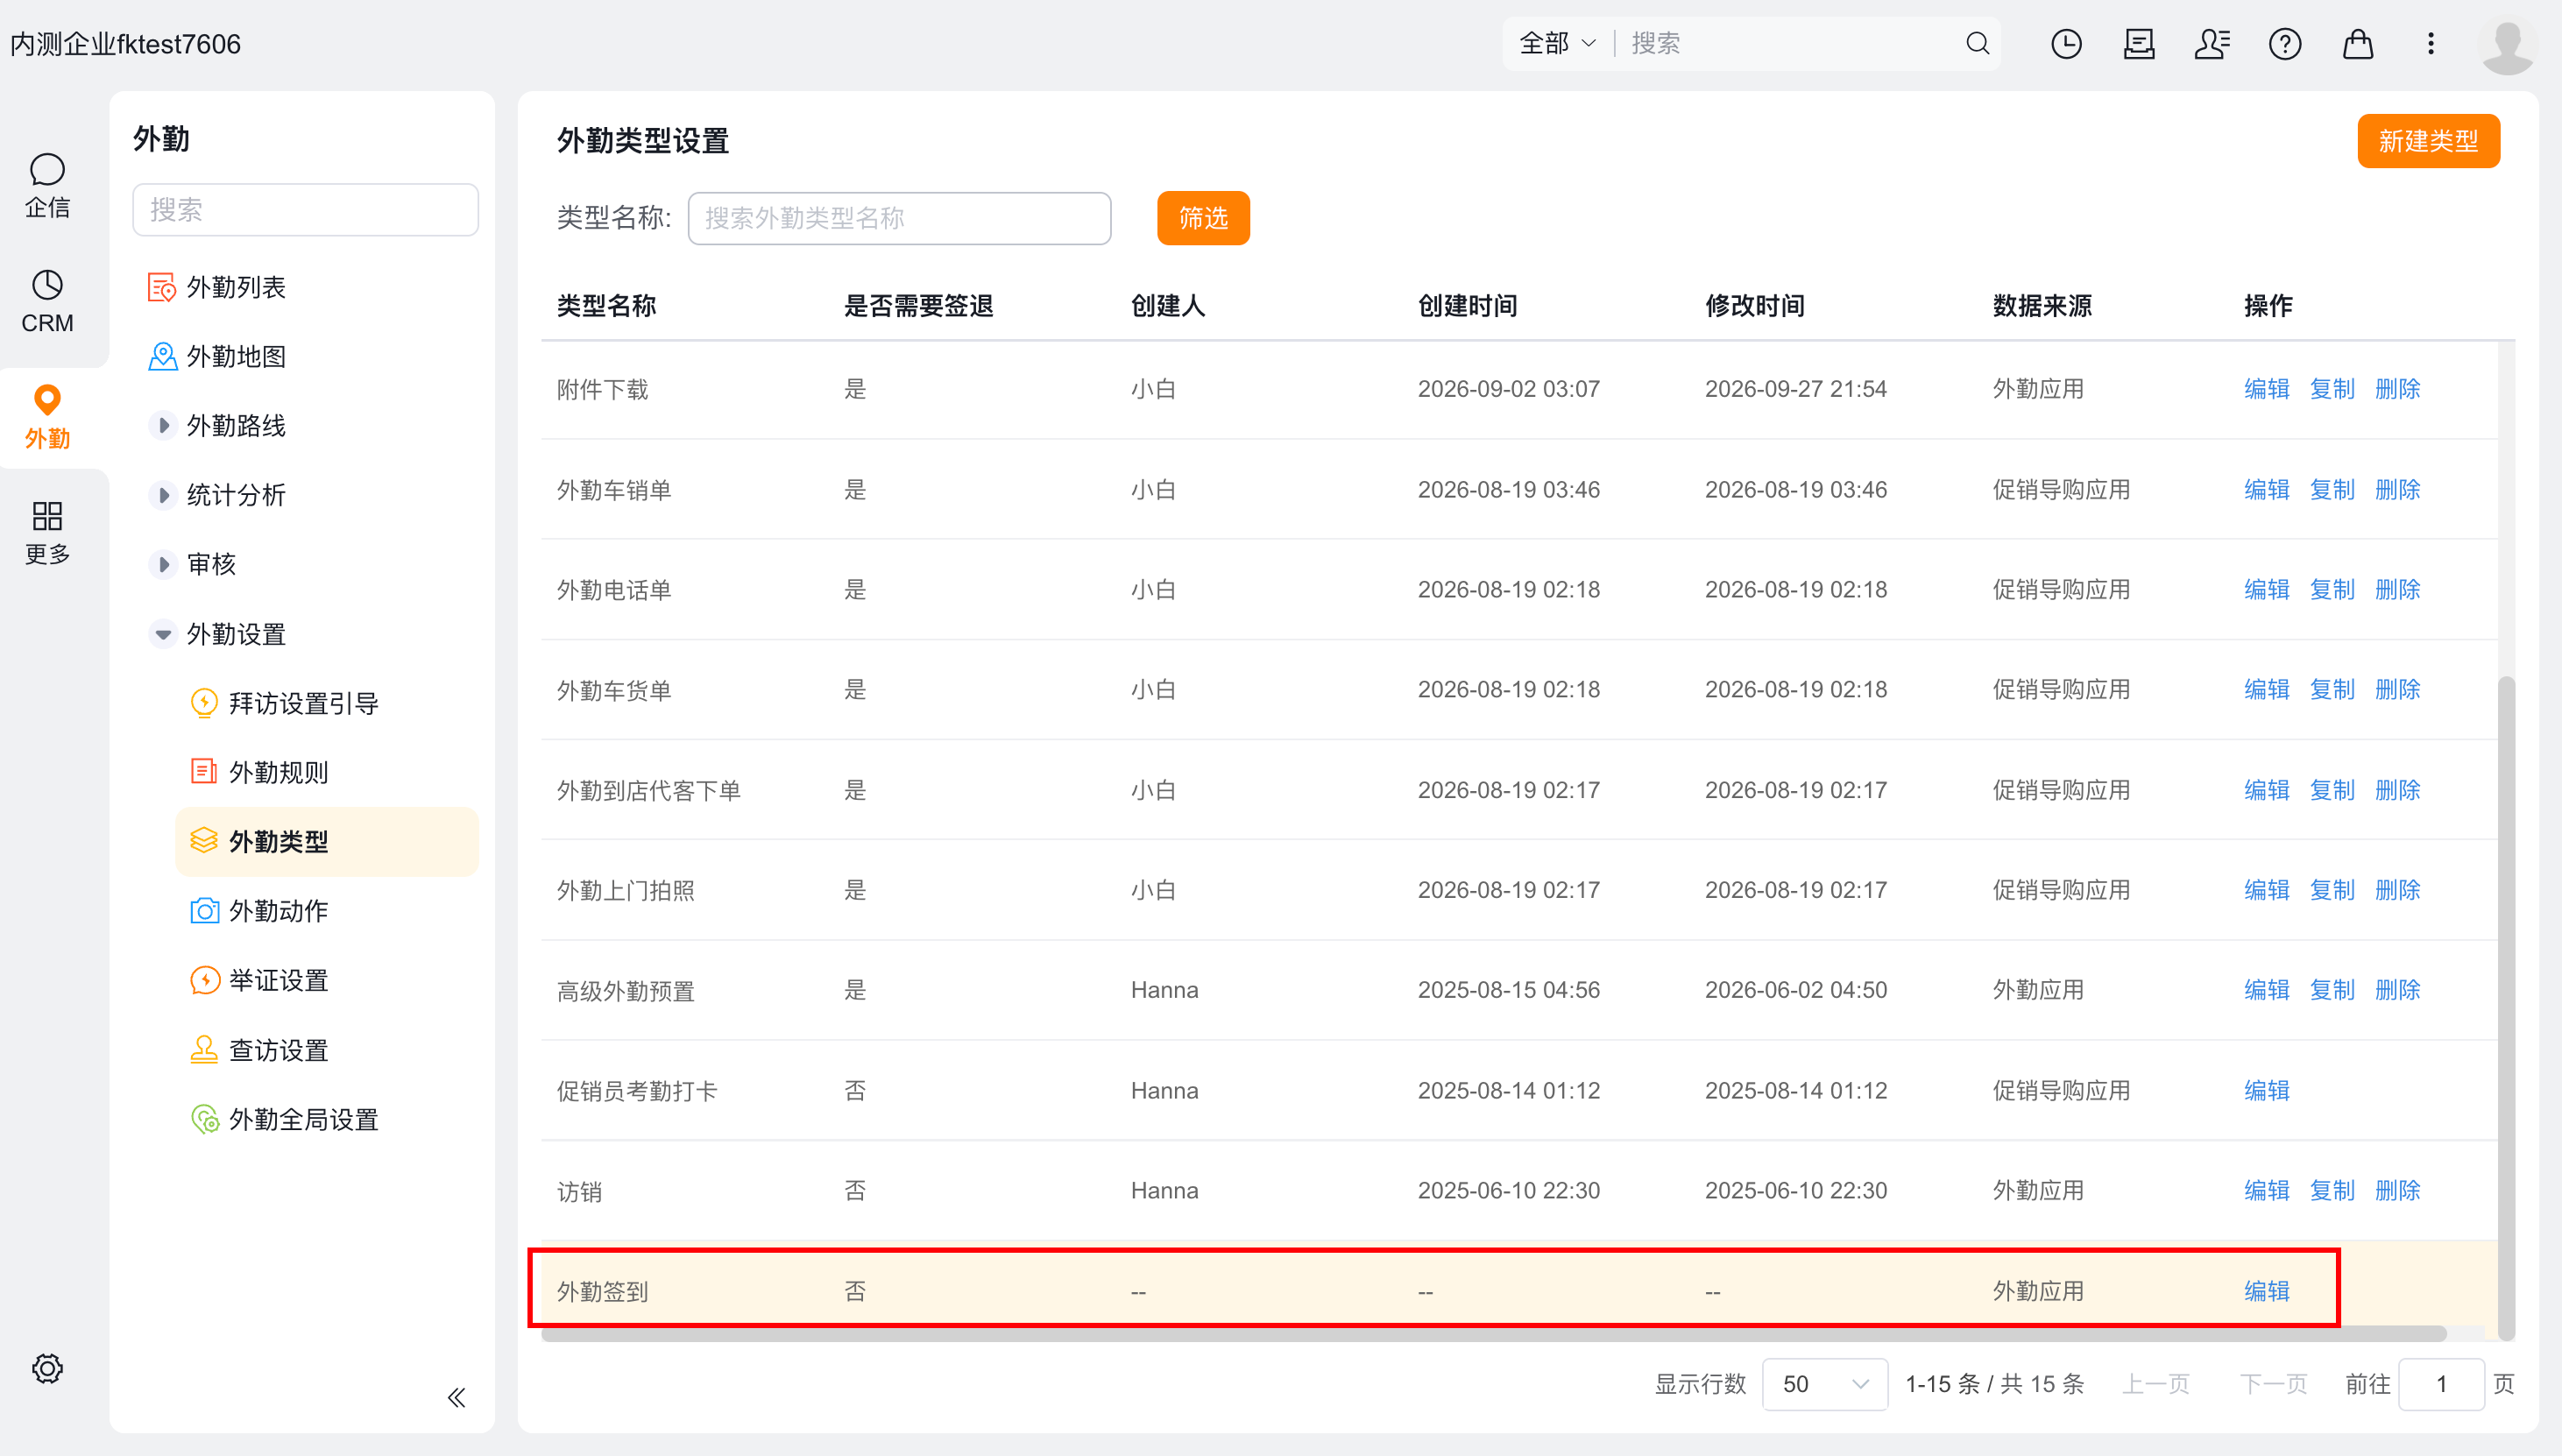Image resolution: width=2562 pixels, height=1456 pixels.
Task: Focus the 类型名称 search input
Action: [x=899, y=218]
